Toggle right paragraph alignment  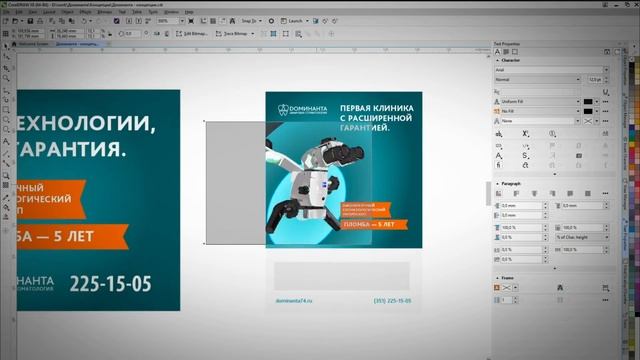pyautogui.click(x=552, y=193)
